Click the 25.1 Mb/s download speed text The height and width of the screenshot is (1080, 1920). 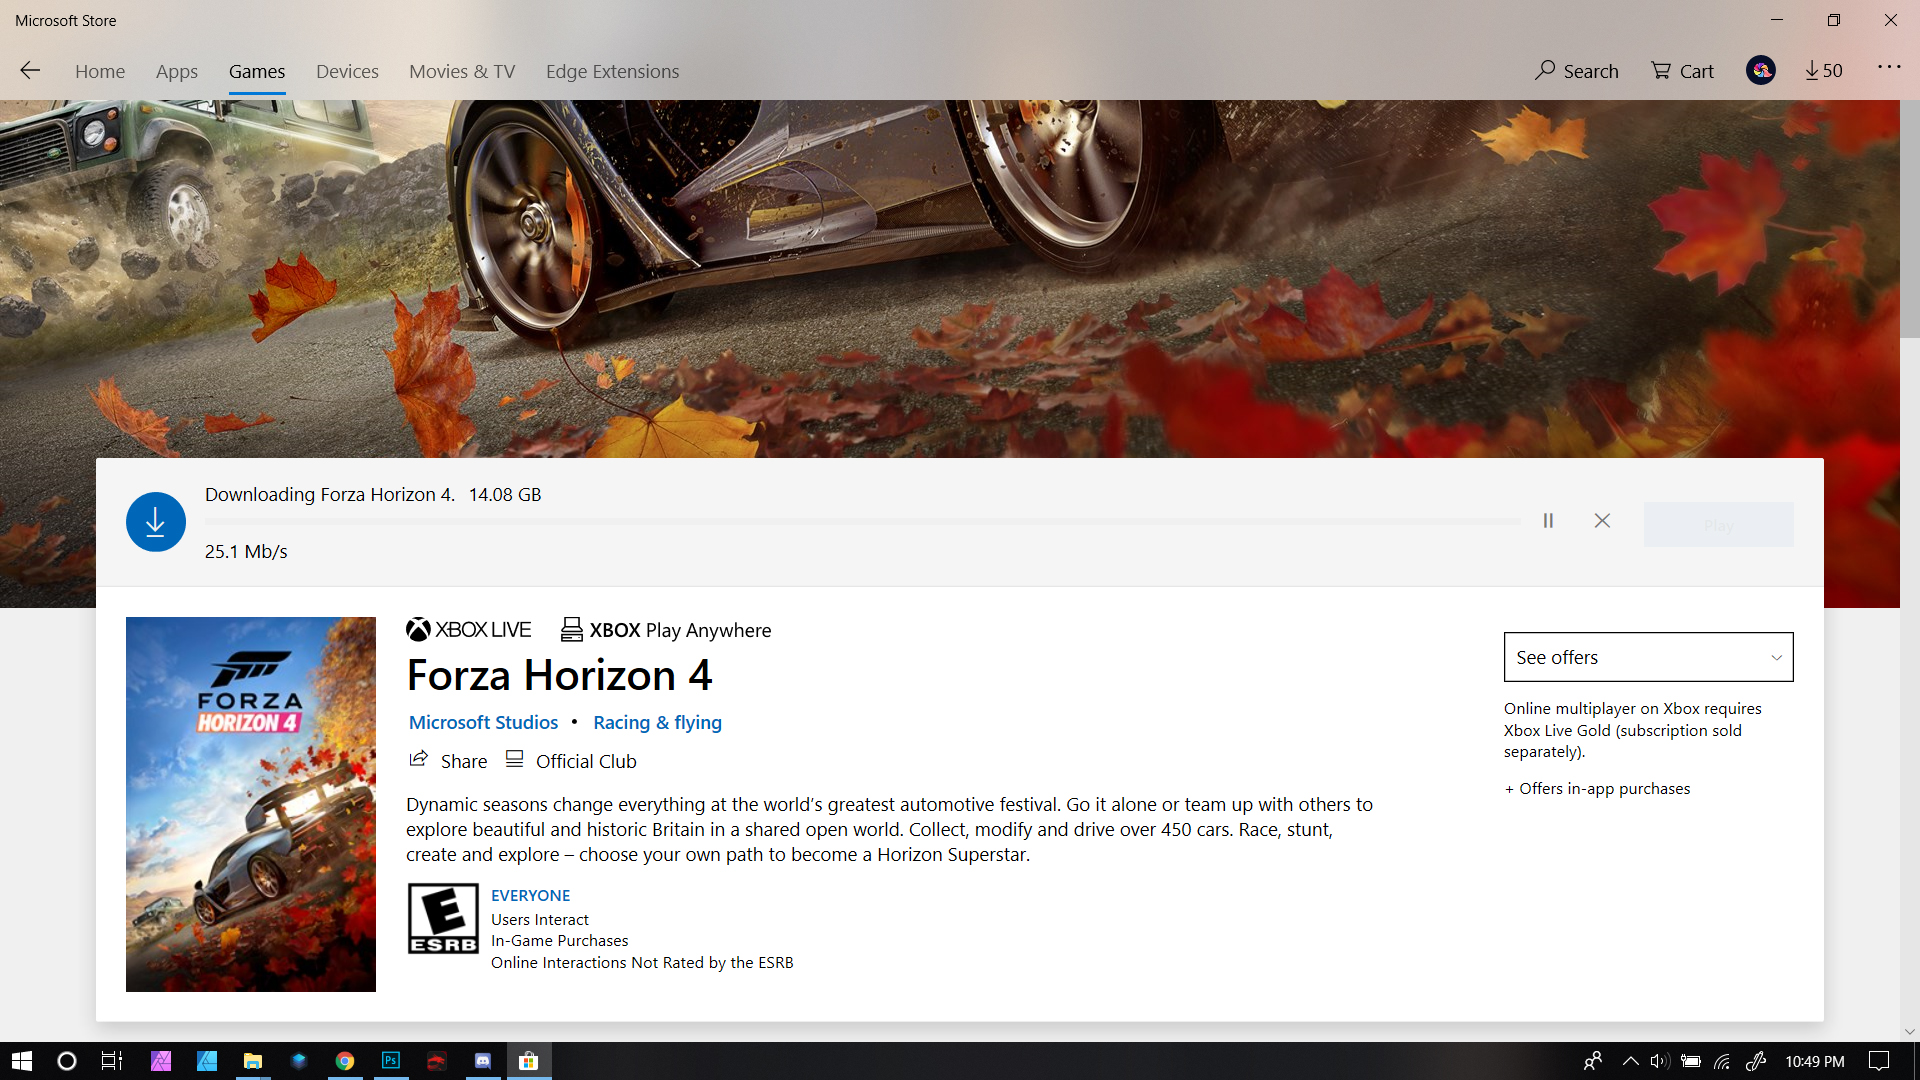tap(246, 551)
